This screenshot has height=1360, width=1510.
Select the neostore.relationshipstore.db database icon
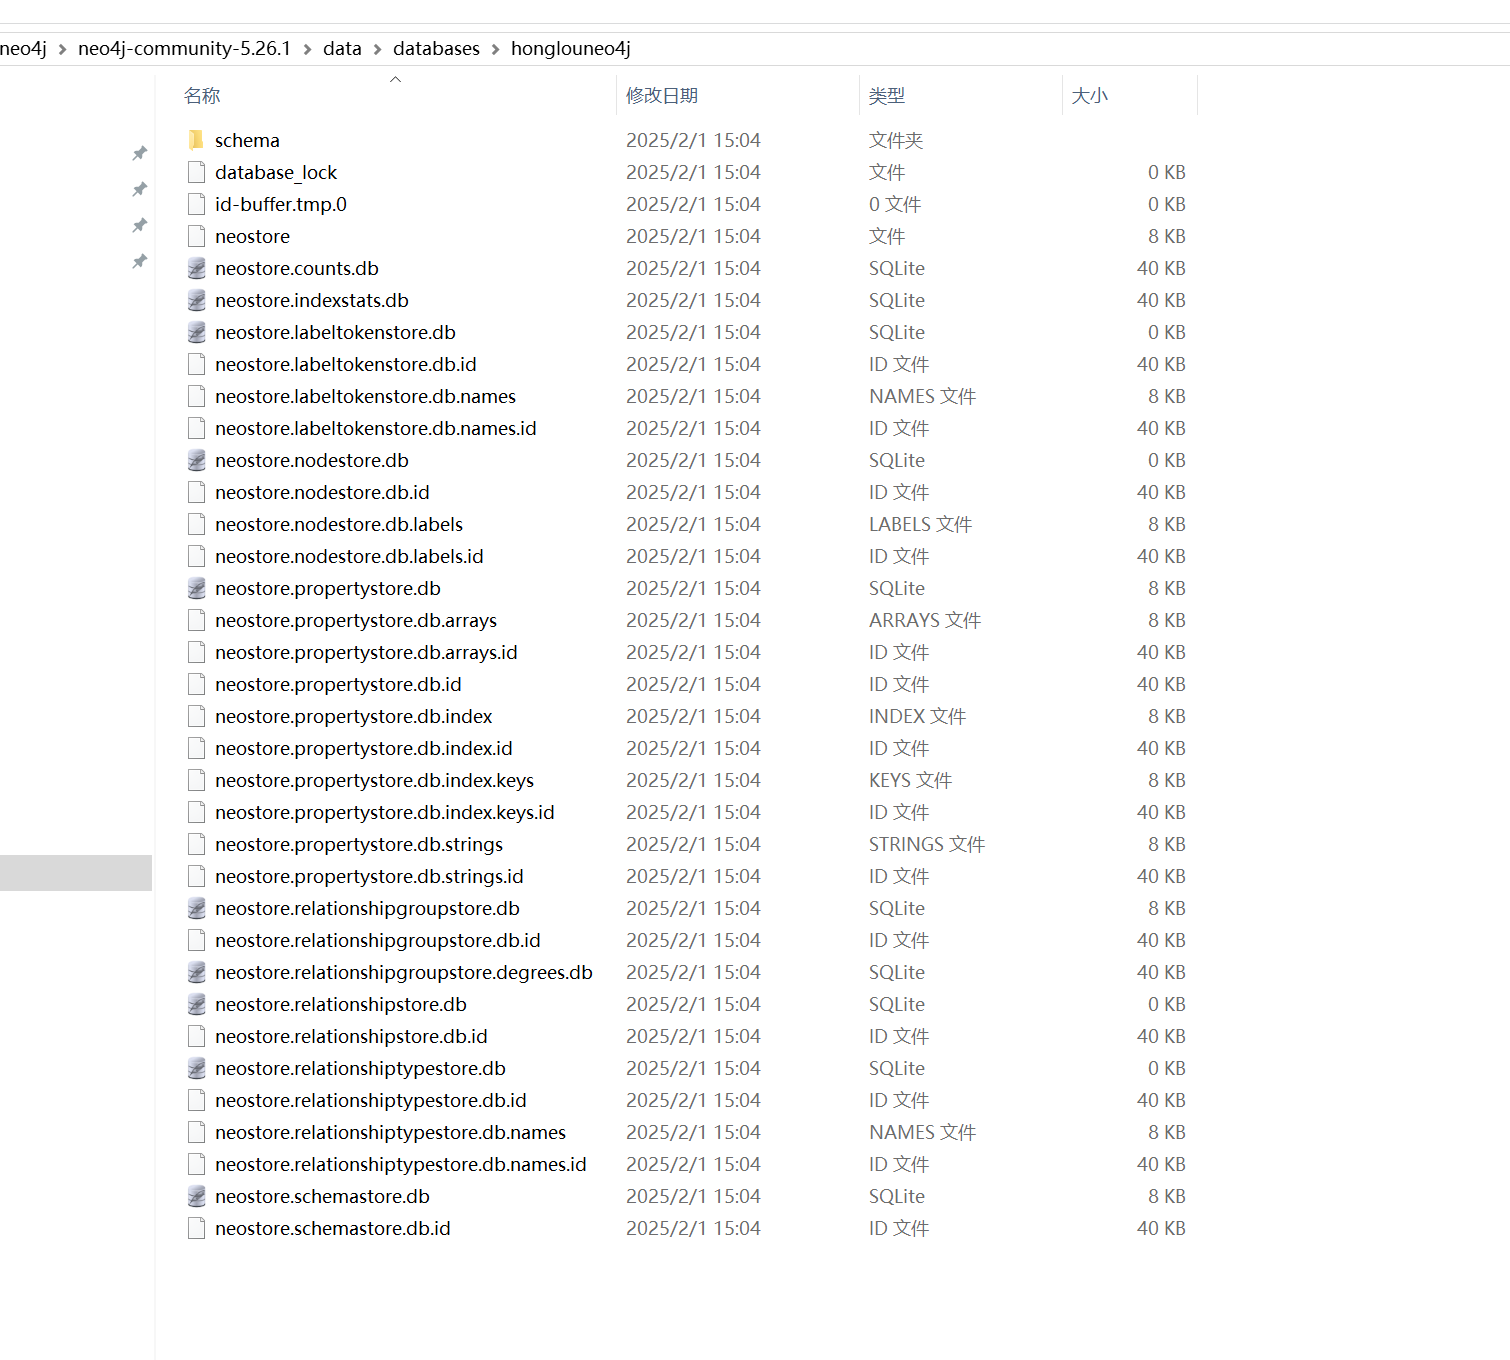(196, 1004)
